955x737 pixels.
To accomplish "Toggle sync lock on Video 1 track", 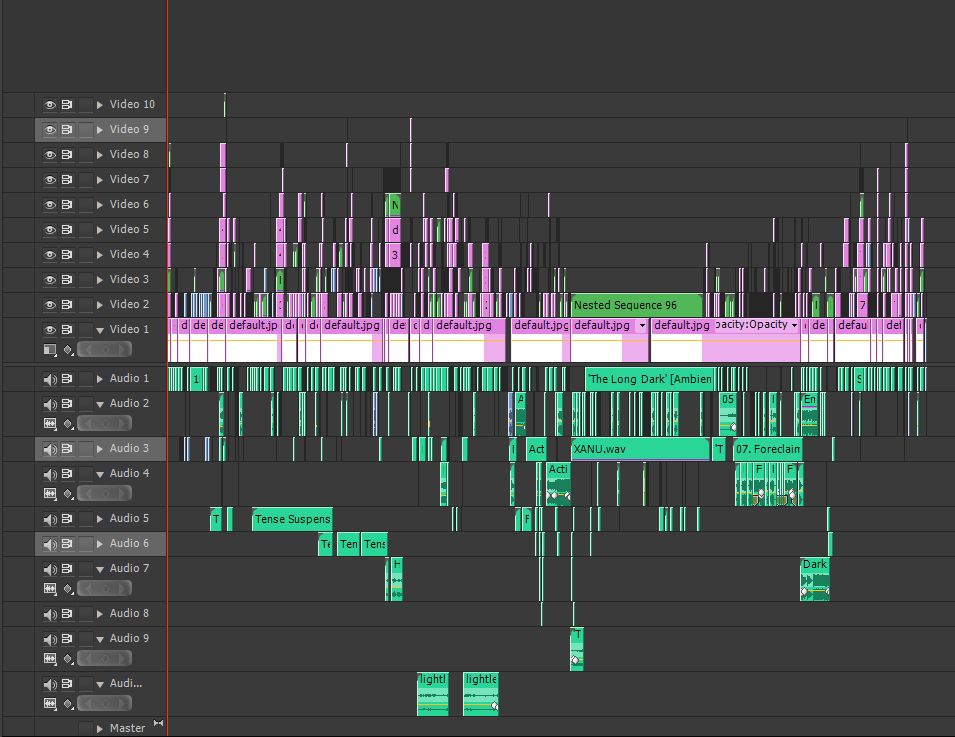I will [67, 330].
